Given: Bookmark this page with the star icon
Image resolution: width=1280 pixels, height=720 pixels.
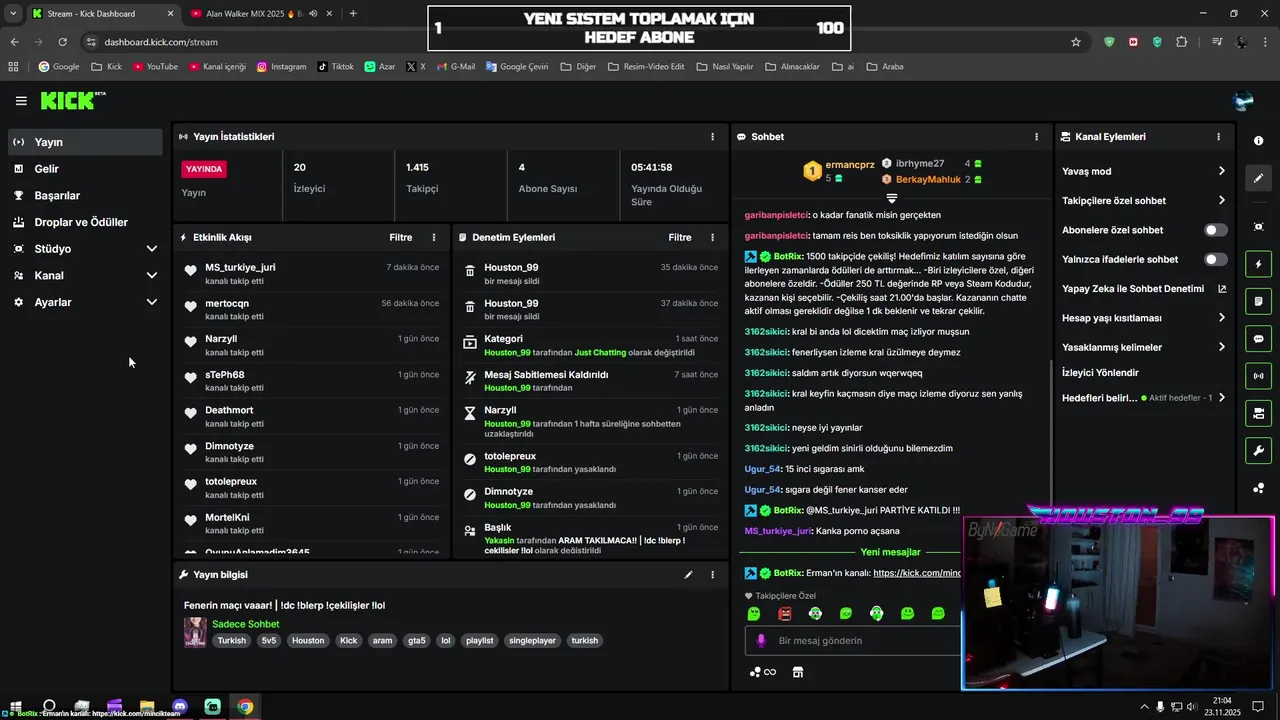Looking at the screenshot, I should [x=1076, y=42].
